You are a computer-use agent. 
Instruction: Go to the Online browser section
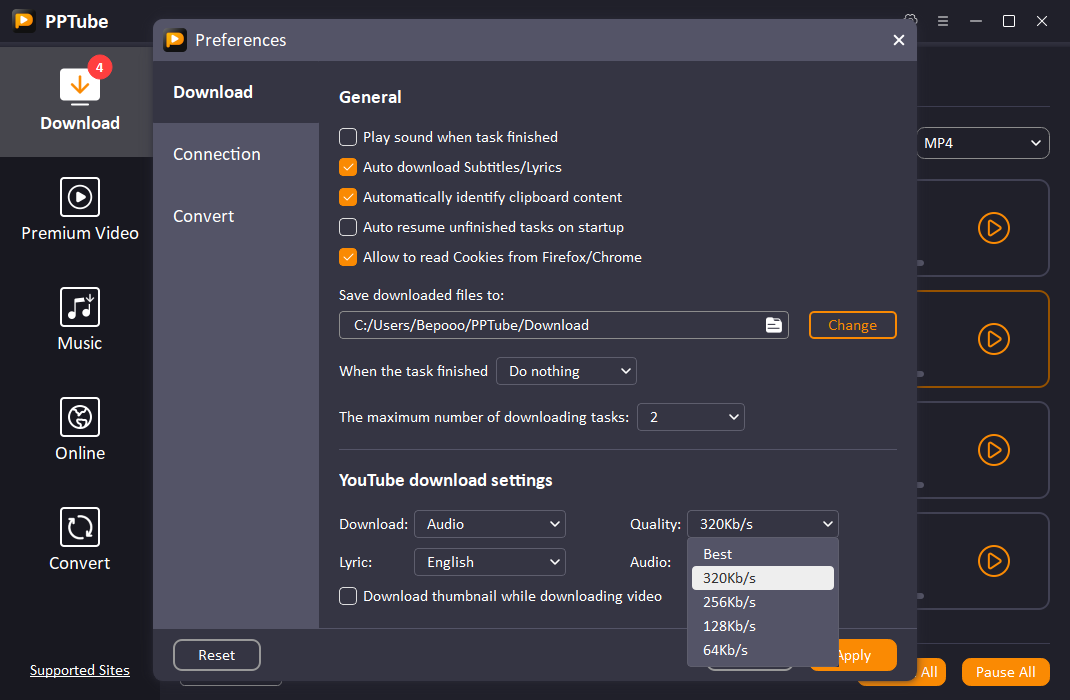79,430
